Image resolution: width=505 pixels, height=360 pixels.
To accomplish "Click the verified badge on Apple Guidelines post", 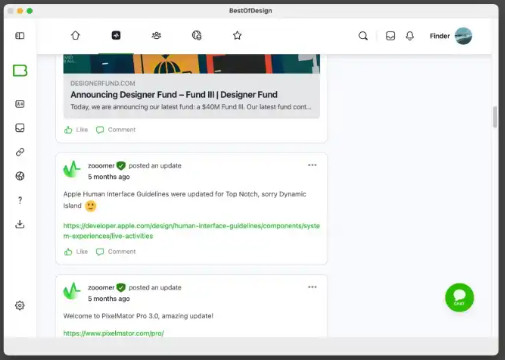I will (121, 166).
